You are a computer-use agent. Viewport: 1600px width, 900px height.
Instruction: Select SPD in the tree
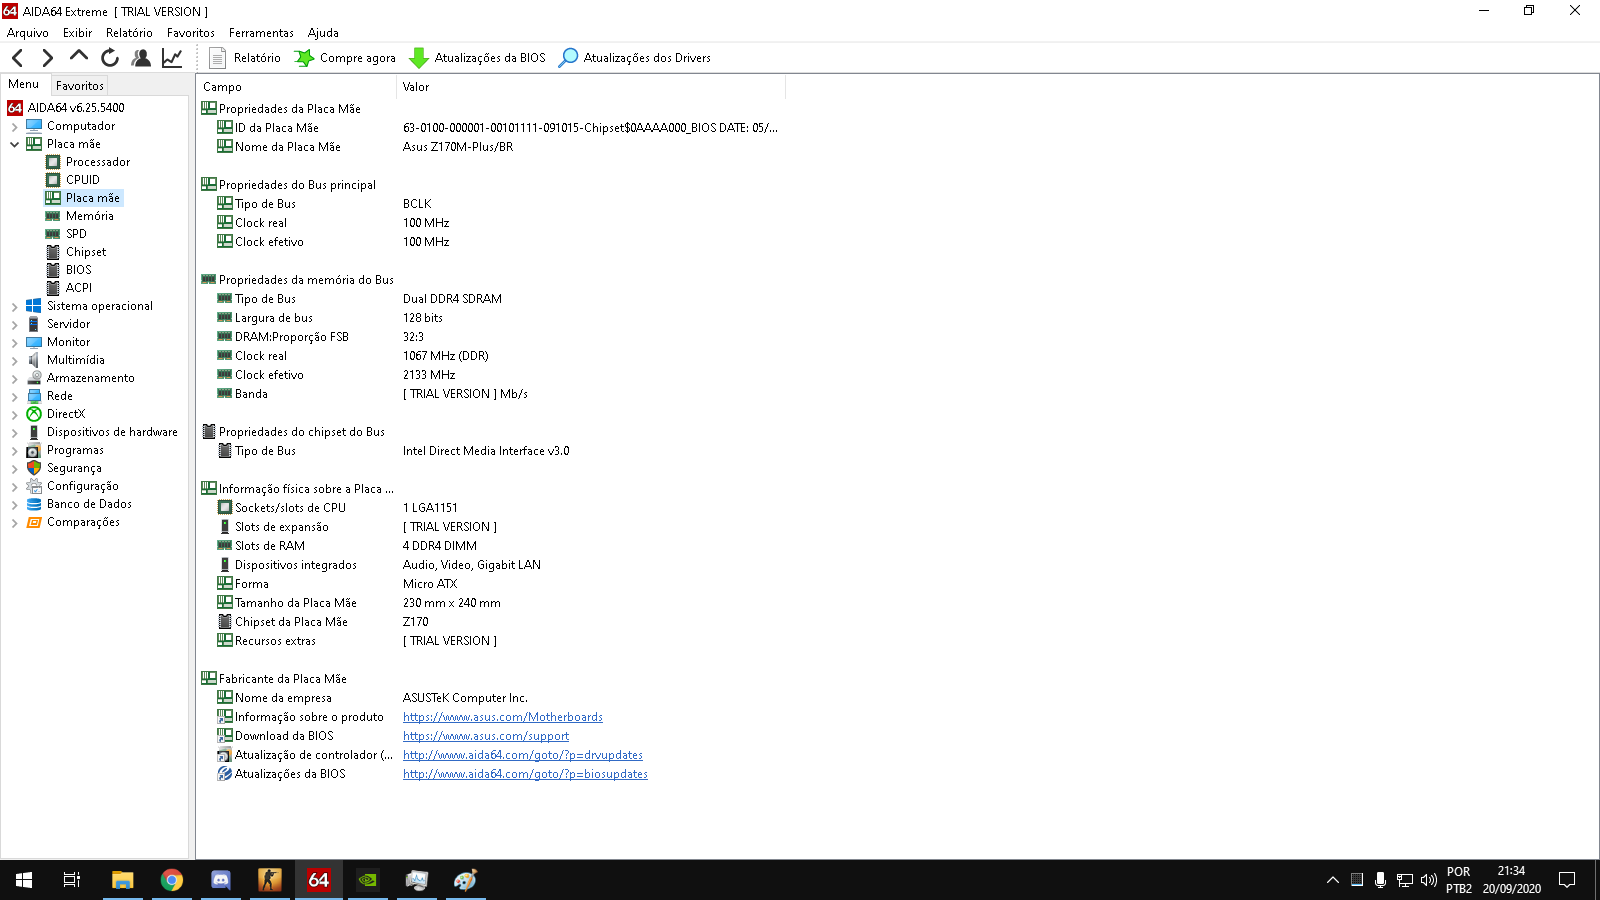point(76,234)
